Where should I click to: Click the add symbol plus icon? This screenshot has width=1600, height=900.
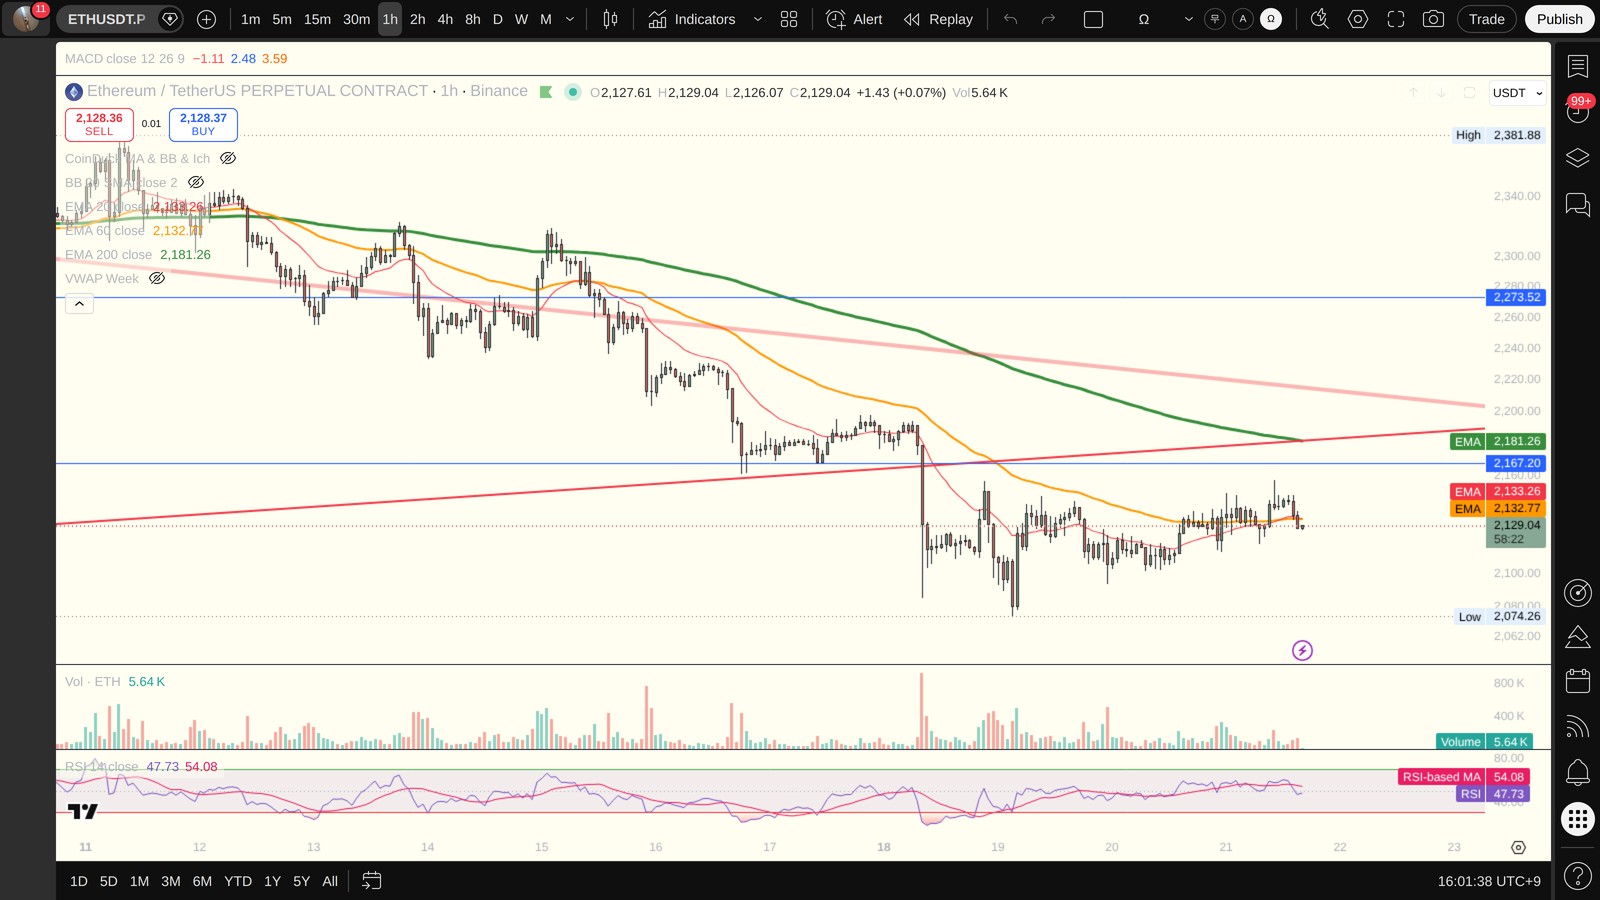(206, 19)
